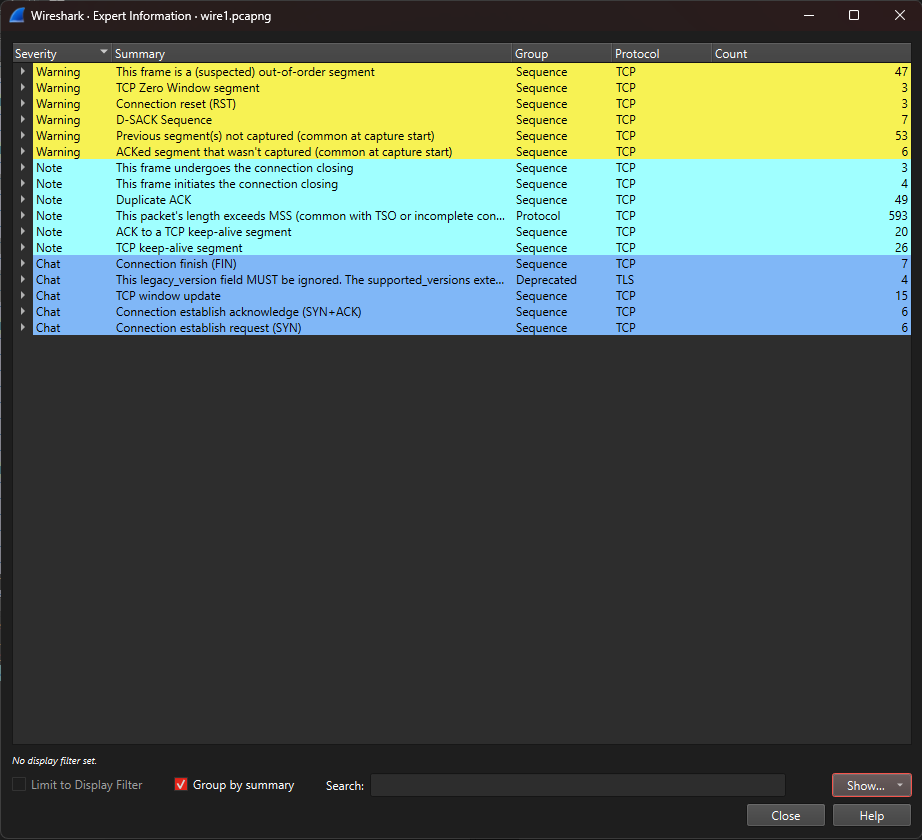Expand the TCP window update row
Viewport: 922px width, 840px height.
coord(22,295)
